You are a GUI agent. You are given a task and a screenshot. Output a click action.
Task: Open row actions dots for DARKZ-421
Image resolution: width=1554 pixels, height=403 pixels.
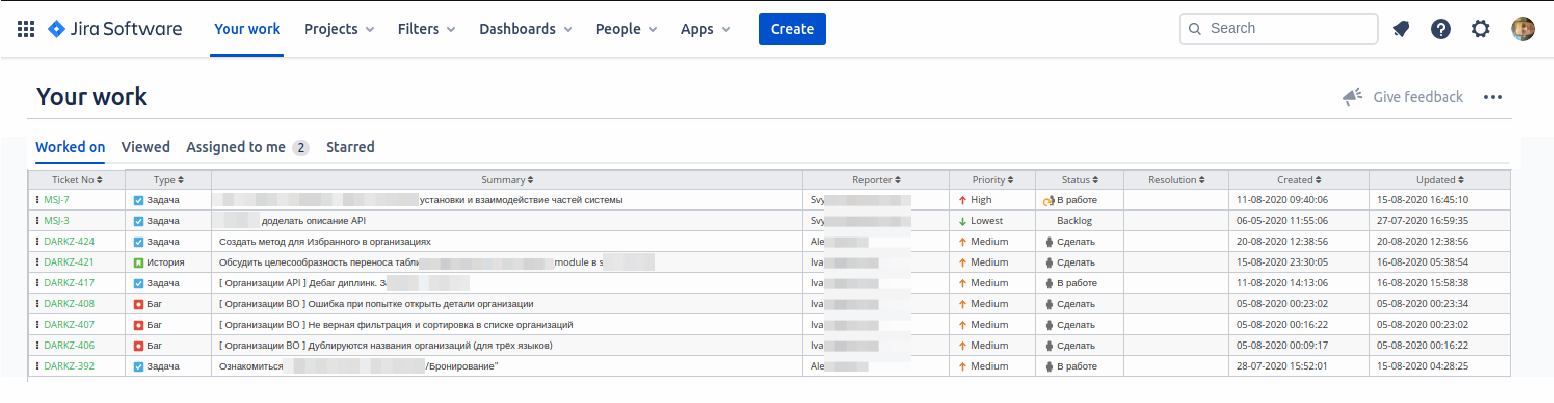pos(37,262)
